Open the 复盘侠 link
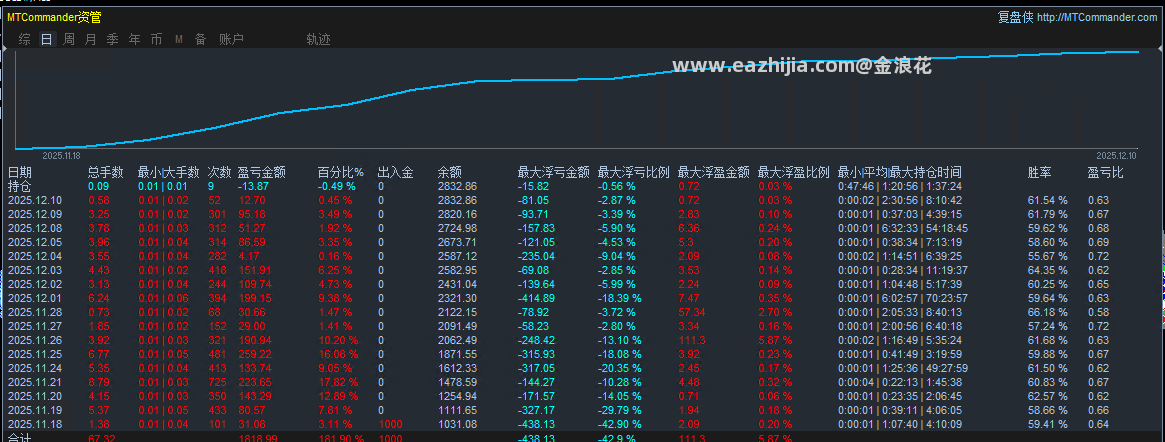This screenshot has width=1165, height=442. (x=1015, y=17)
